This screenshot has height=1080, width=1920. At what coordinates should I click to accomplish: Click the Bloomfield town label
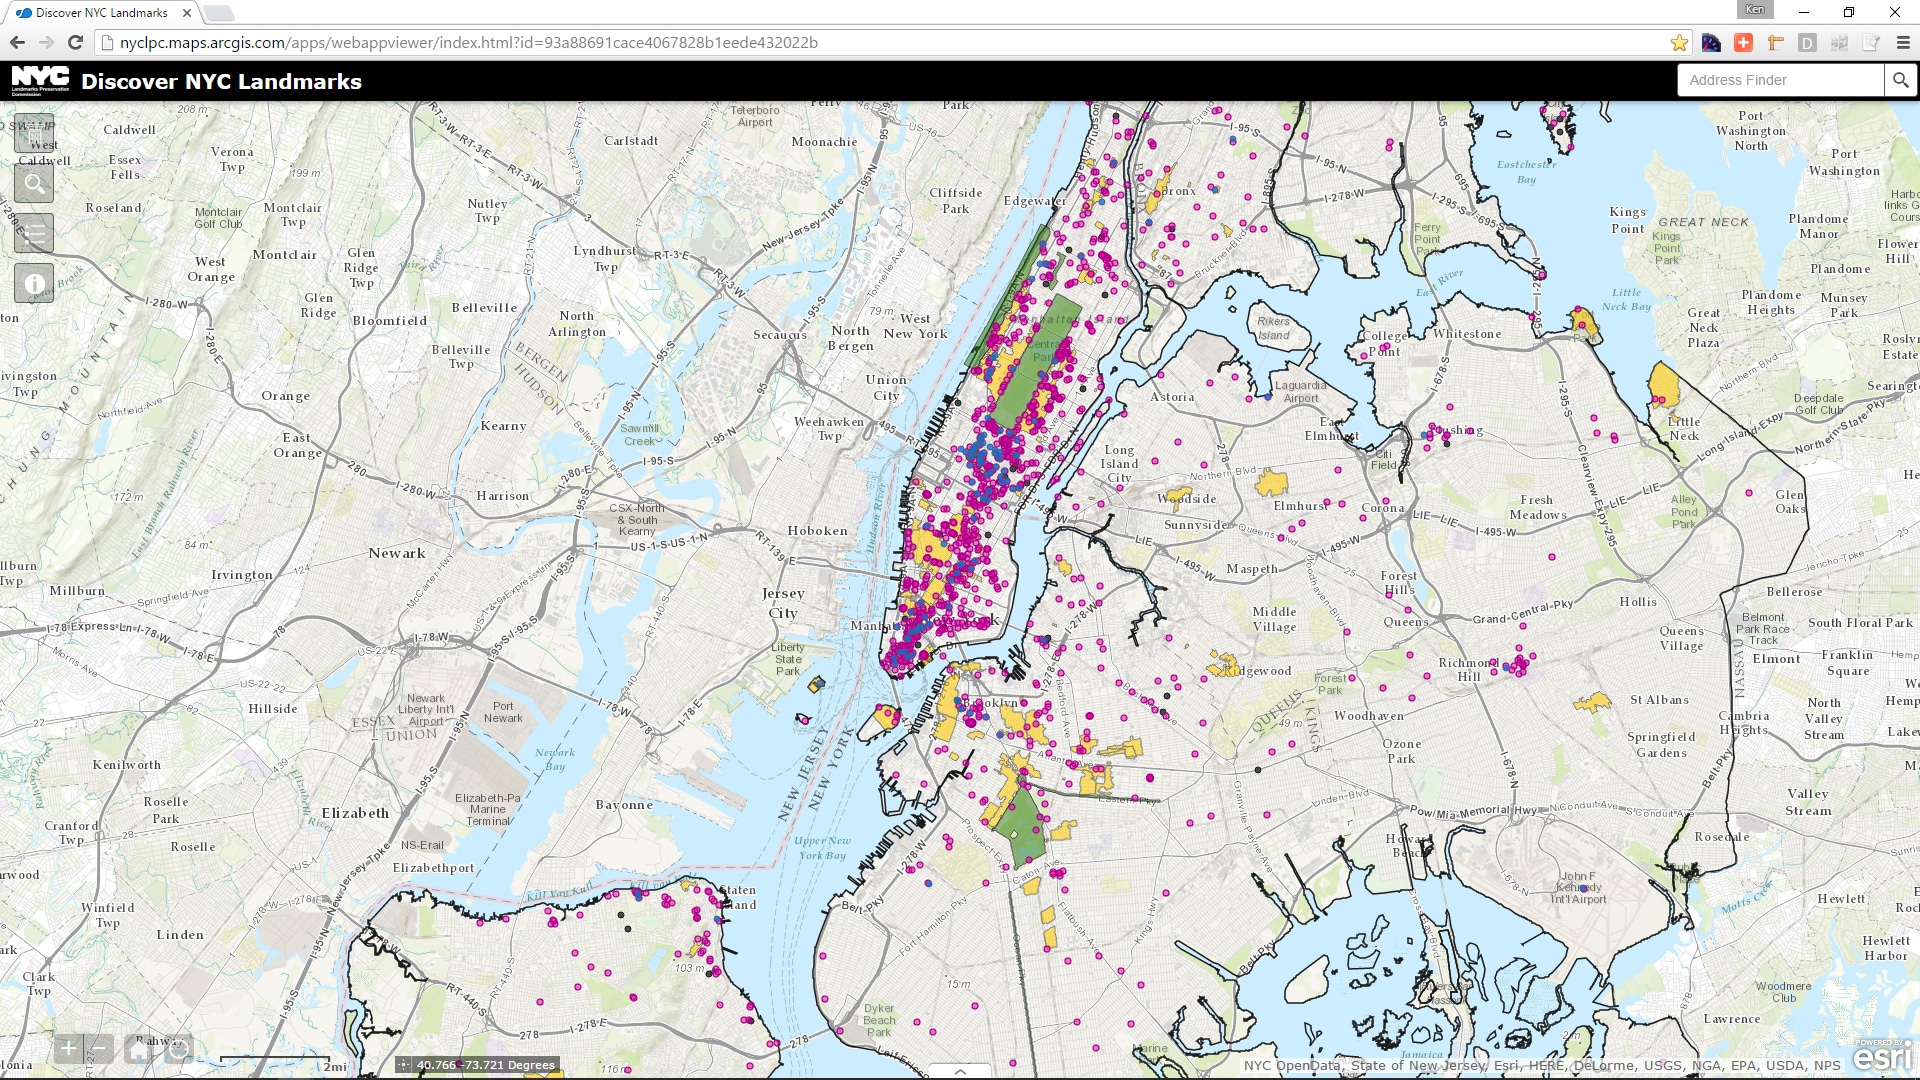(390, 321)
